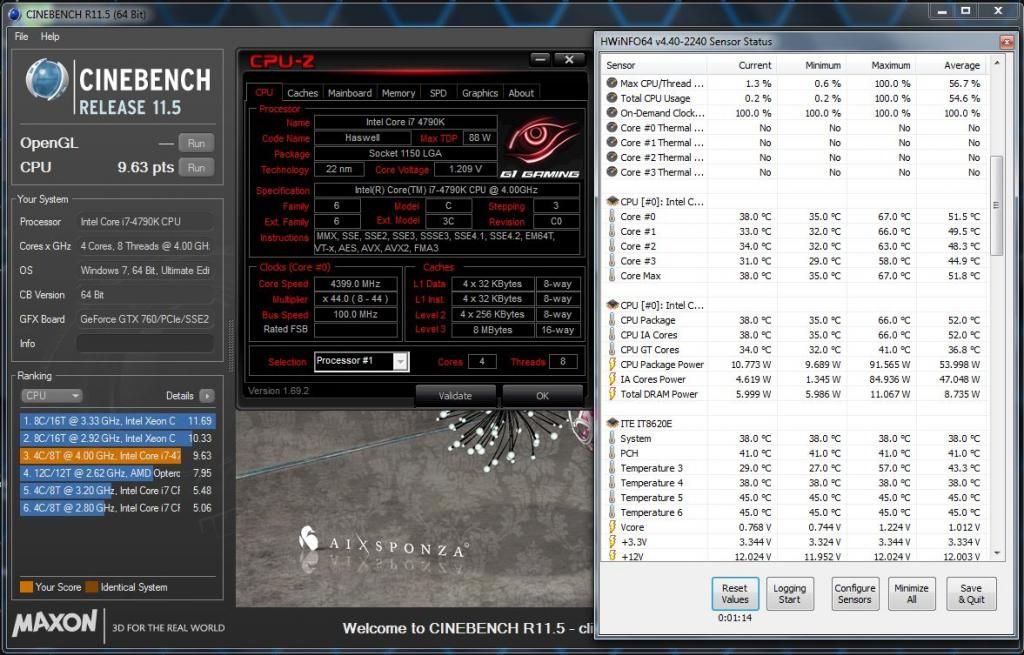
Task: Click the gauge icon beside Total CPU Usage
Action: [611, 98]
